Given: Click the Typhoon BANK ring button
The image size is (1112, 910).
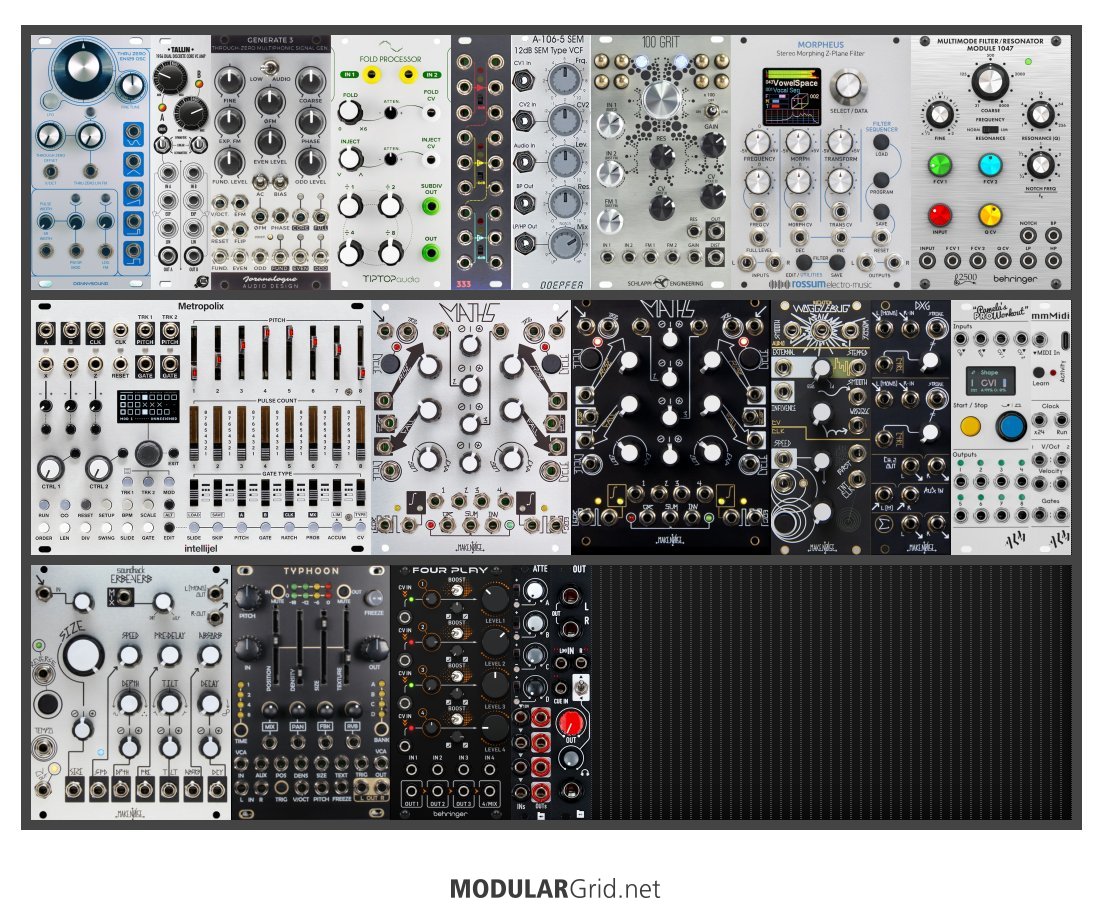Looking at the screenshot, I should [381, 730].
